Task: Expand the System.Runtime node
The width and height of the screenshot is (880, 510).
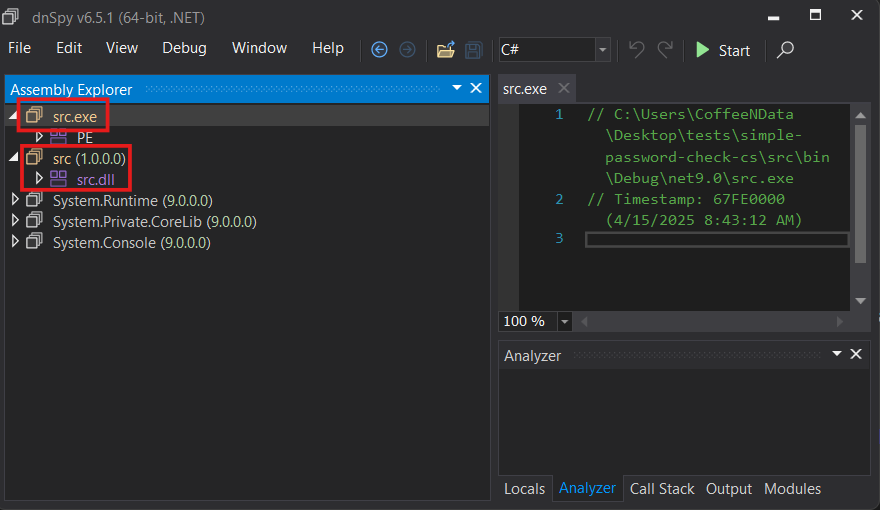Action: click(x=15, y=199)
